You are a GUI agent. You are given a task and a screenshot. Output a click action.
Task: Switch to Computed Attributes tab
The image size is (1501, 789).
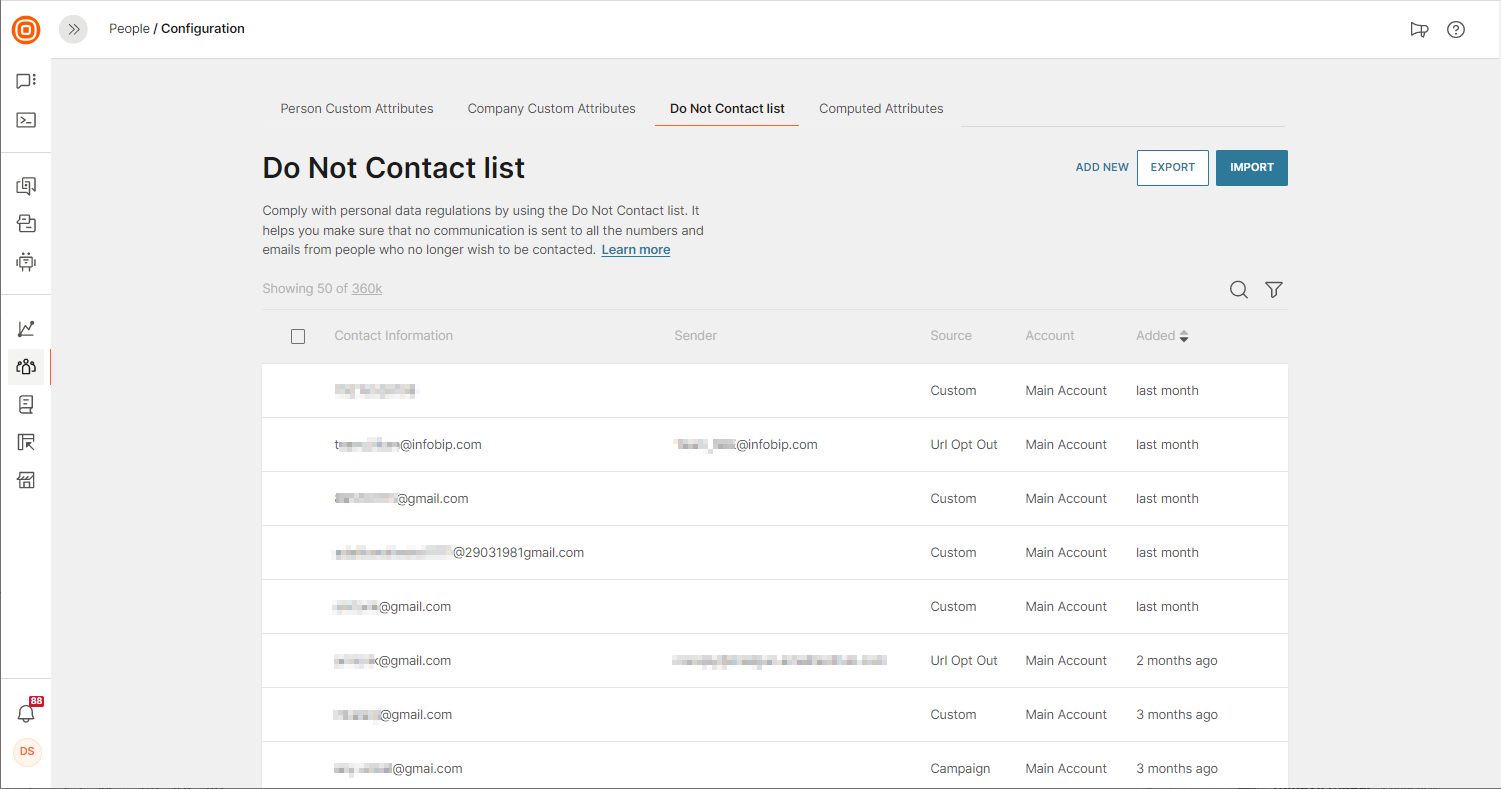pyautogui.click(x=881, y=109)
